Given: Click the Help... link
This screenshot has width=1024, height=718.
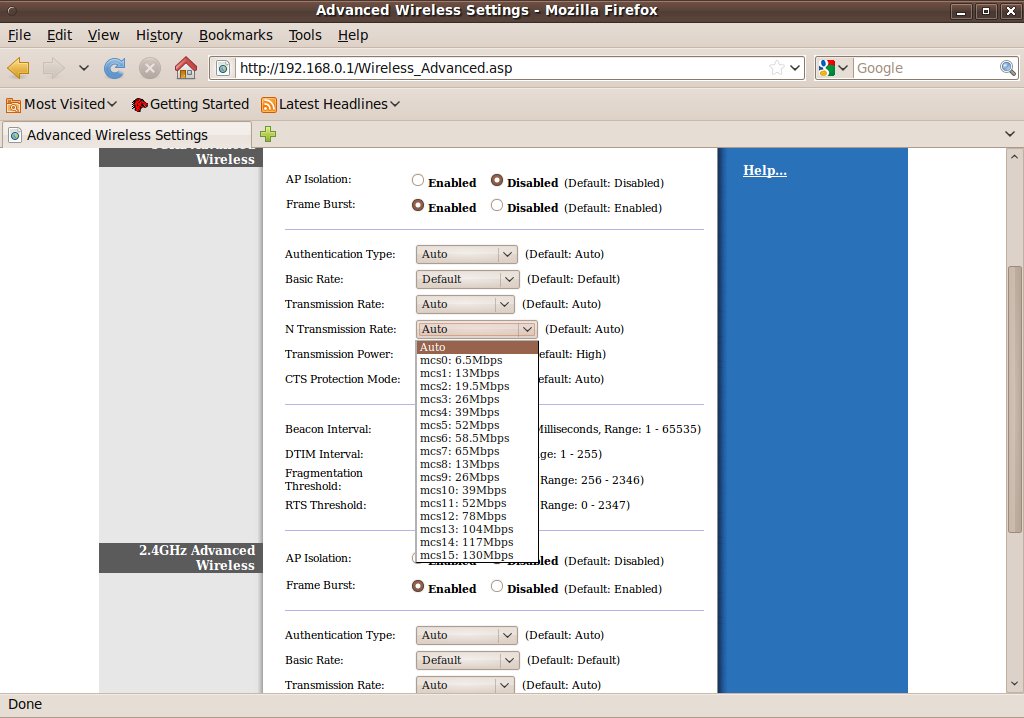Looking at the screenshot, I should click(764, 171).
